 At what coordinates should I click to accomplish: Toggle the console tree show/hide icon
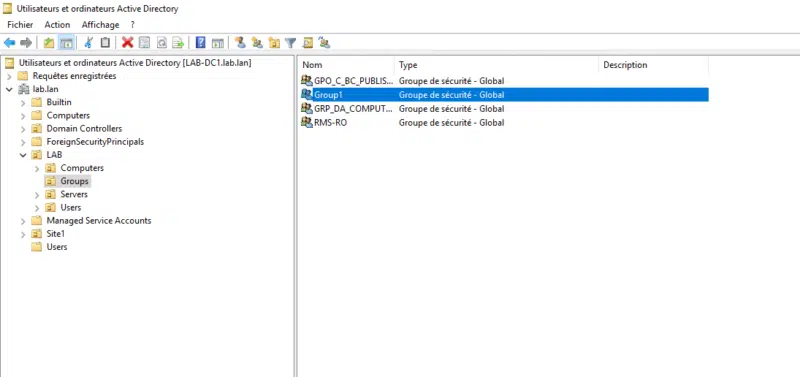[x=66, y=43]
